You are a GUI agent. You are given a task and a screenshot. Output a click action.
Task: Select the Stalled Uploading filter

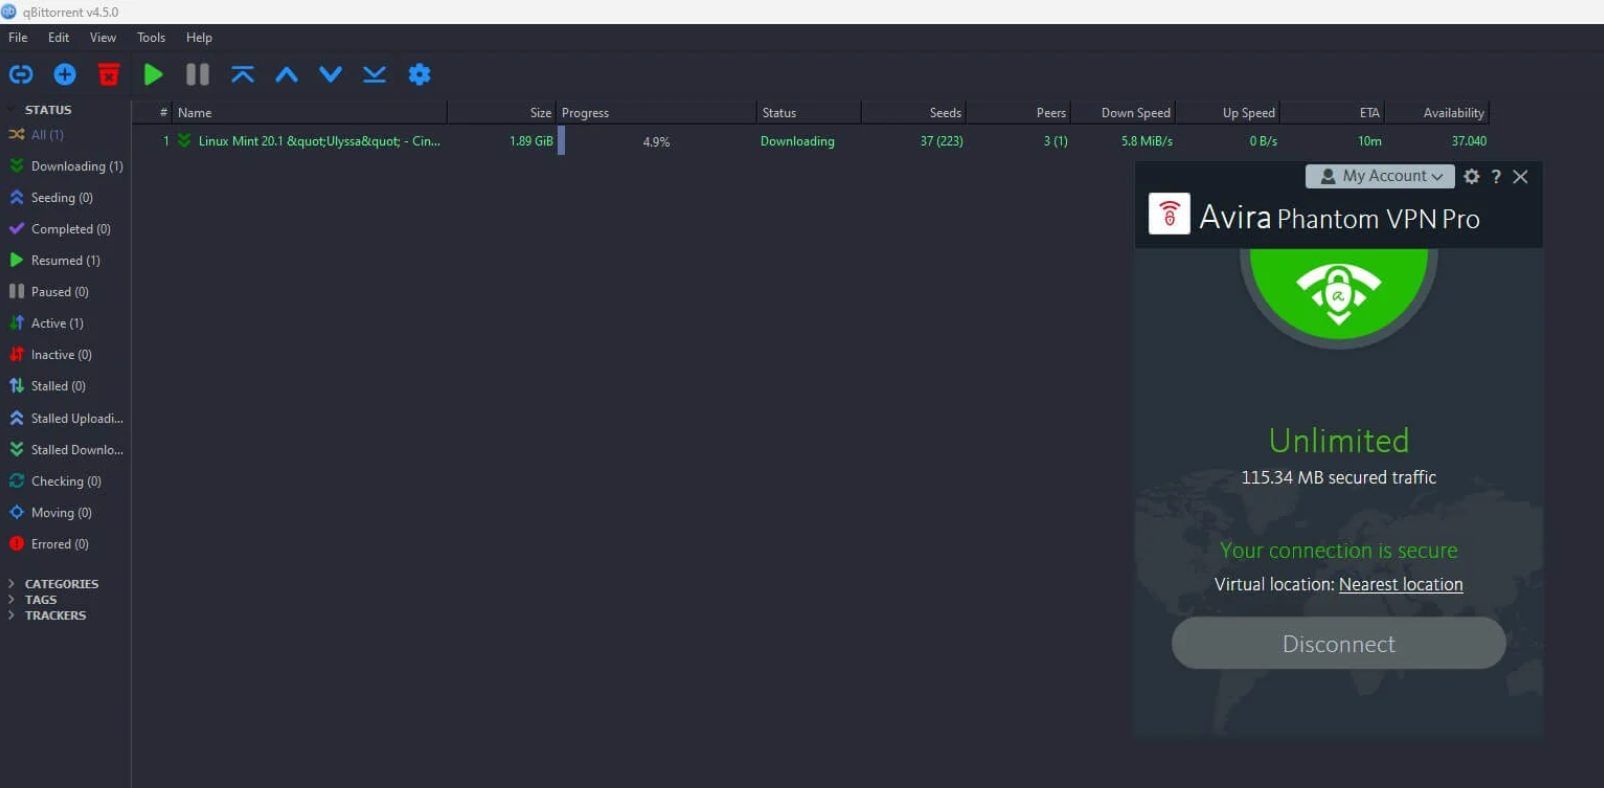pos(66,418)
